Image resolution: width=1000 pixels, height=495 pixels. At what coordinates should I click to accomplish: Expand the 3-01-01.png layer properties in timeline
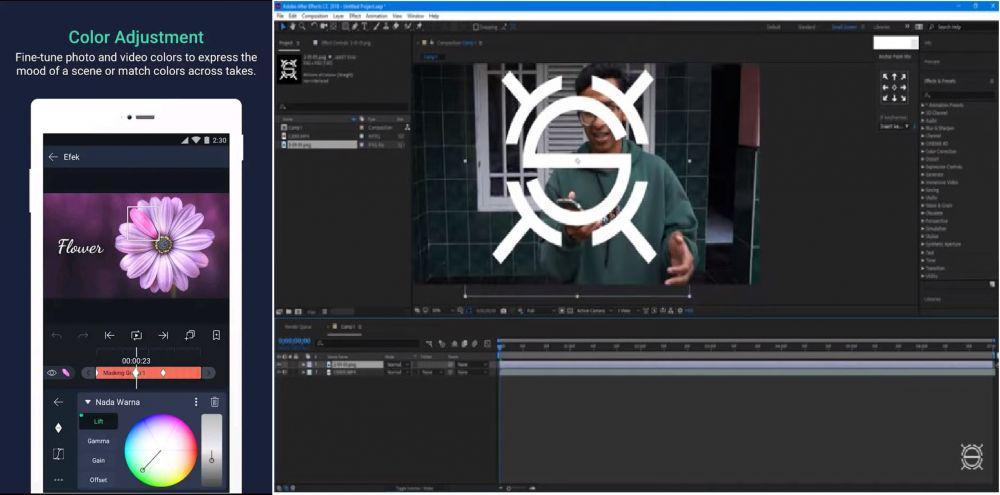coord(303,364)
